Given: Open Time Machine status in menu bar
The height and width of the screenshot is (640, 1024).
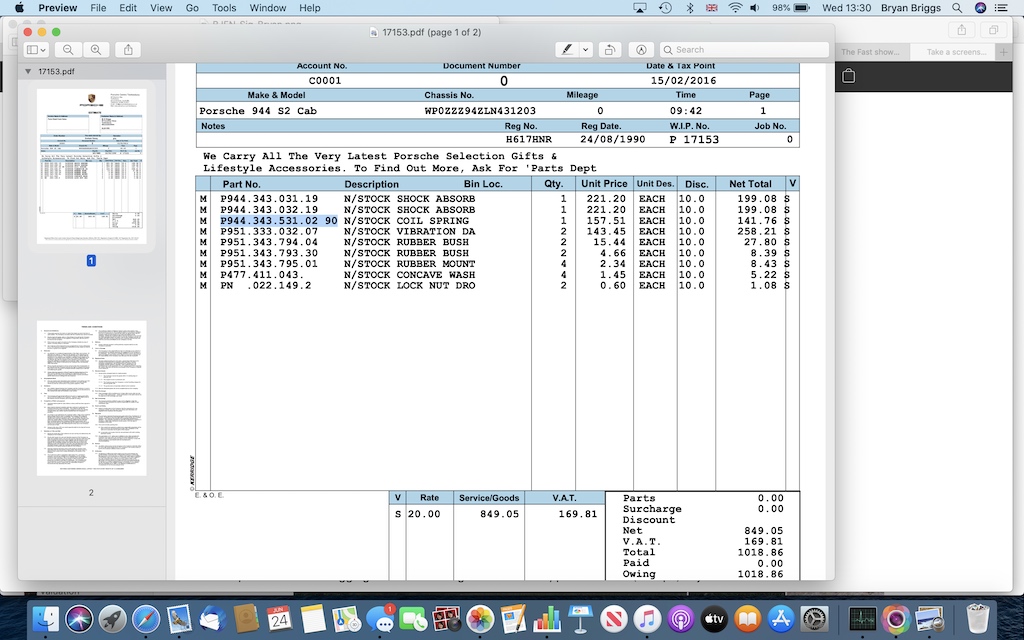Looking at the screenshot, I should (665, 8).
